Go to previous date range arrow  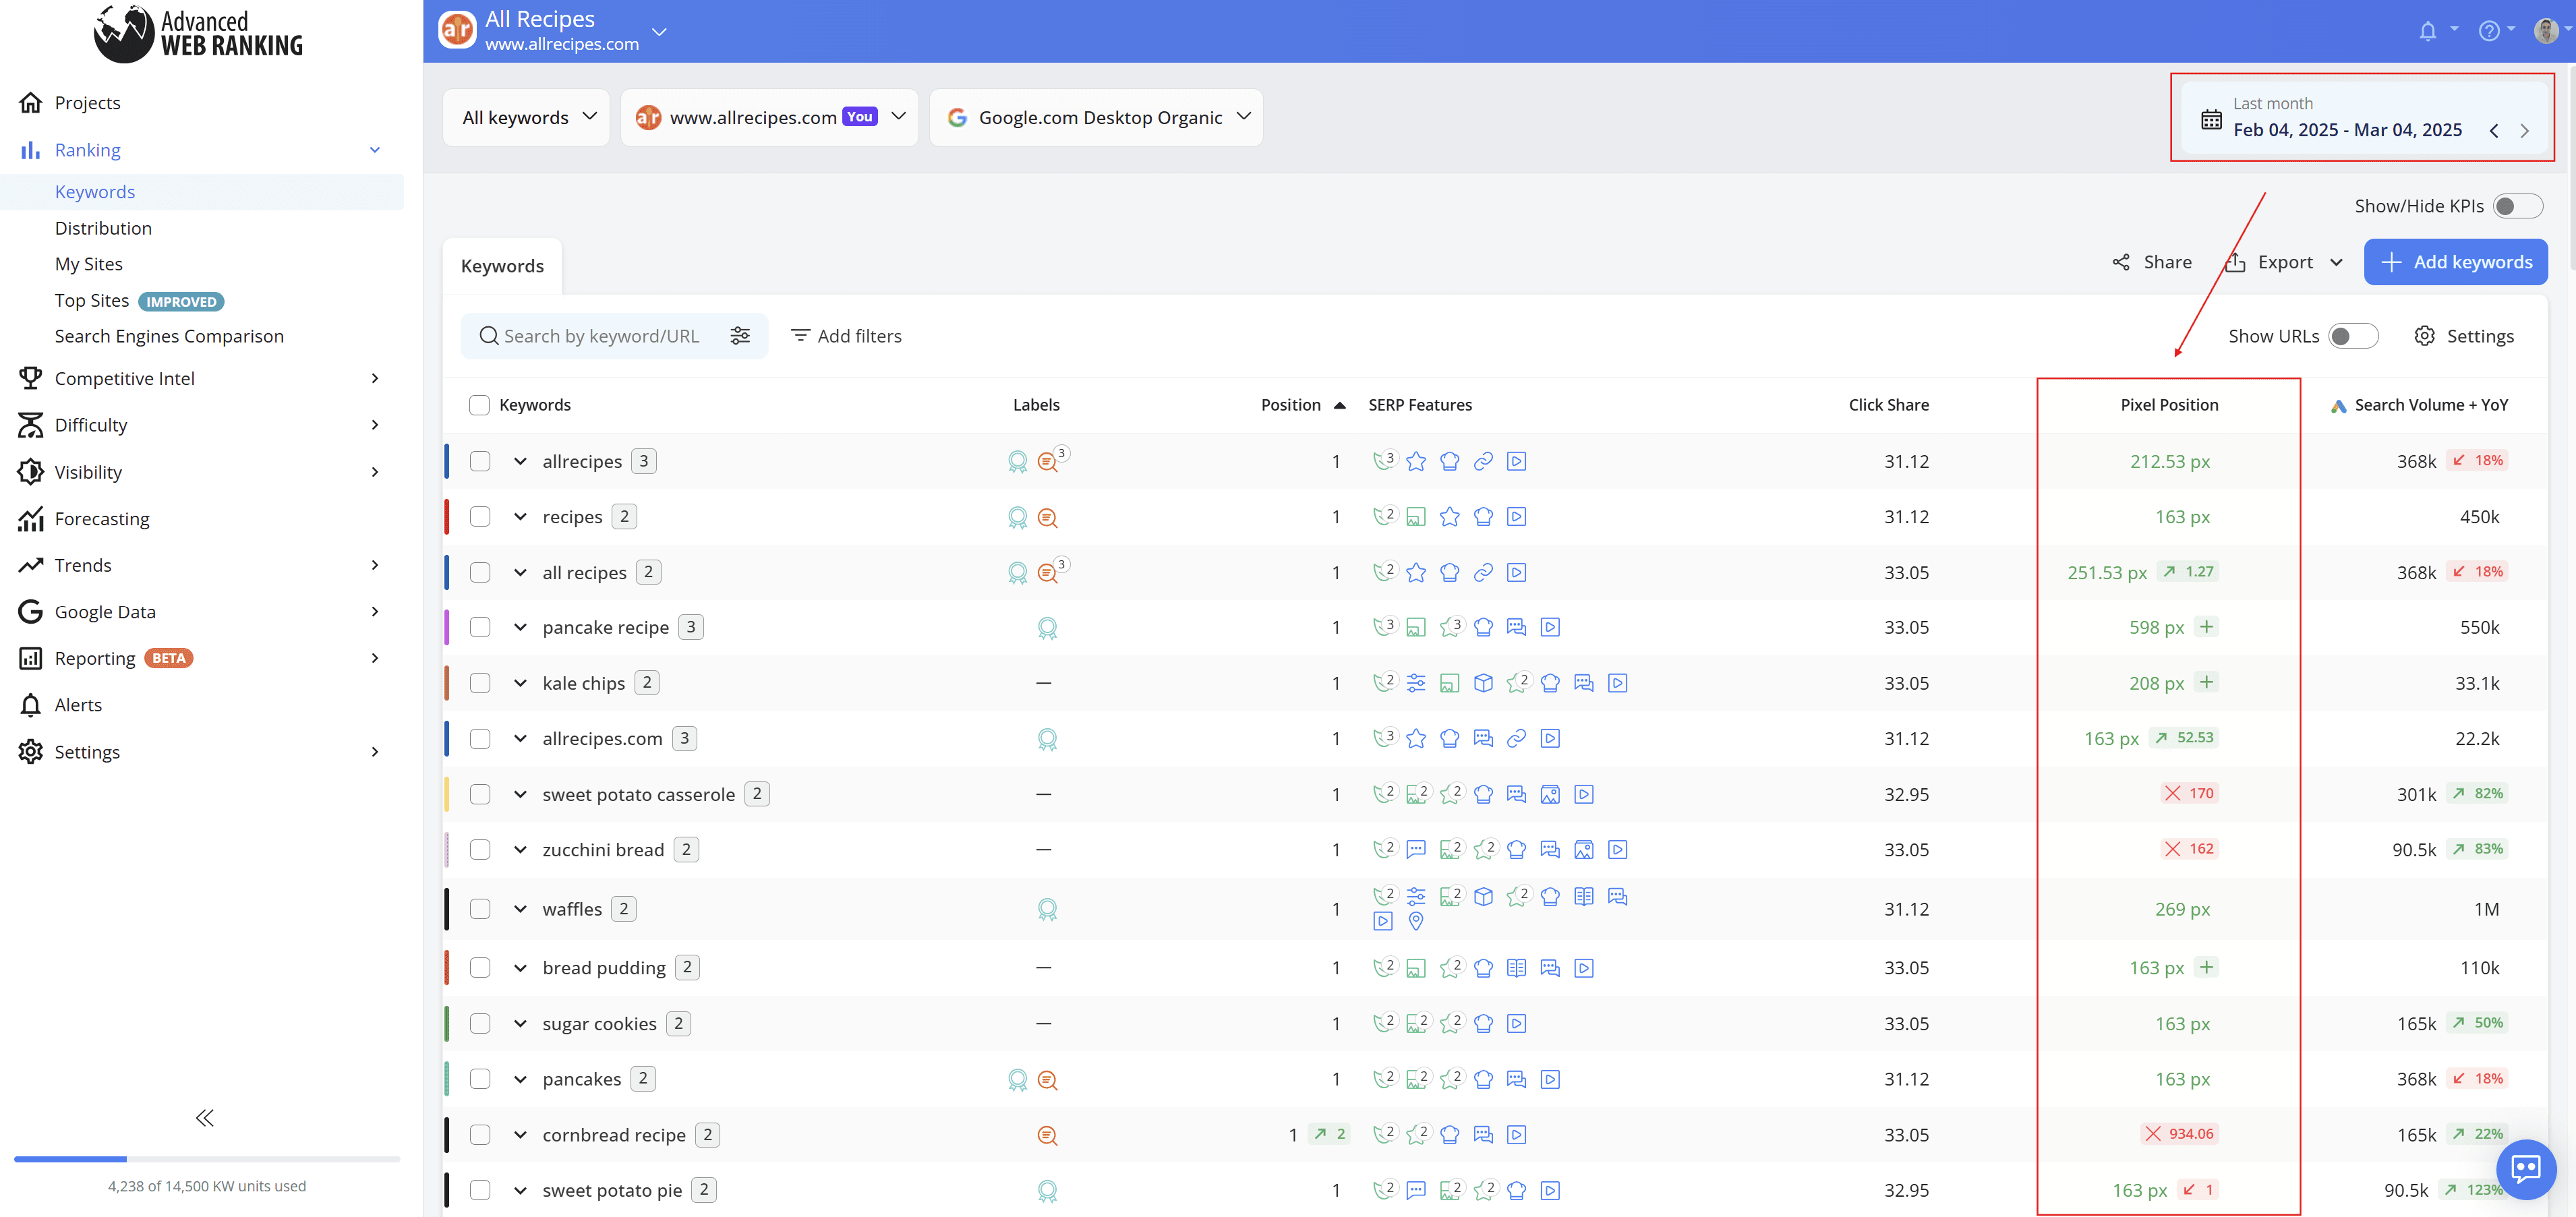click(2494, 131)
